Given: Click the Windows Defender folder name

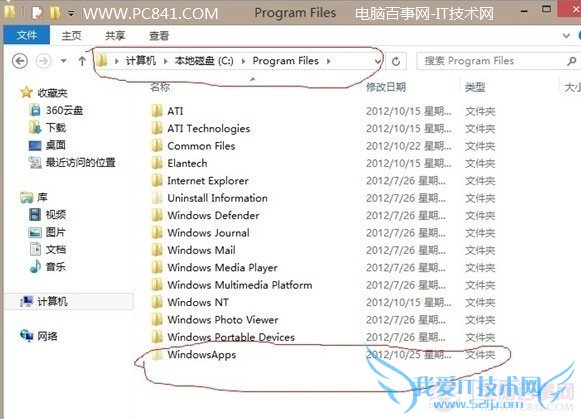Looking at the screenshot, I should (x=213, y=215).
